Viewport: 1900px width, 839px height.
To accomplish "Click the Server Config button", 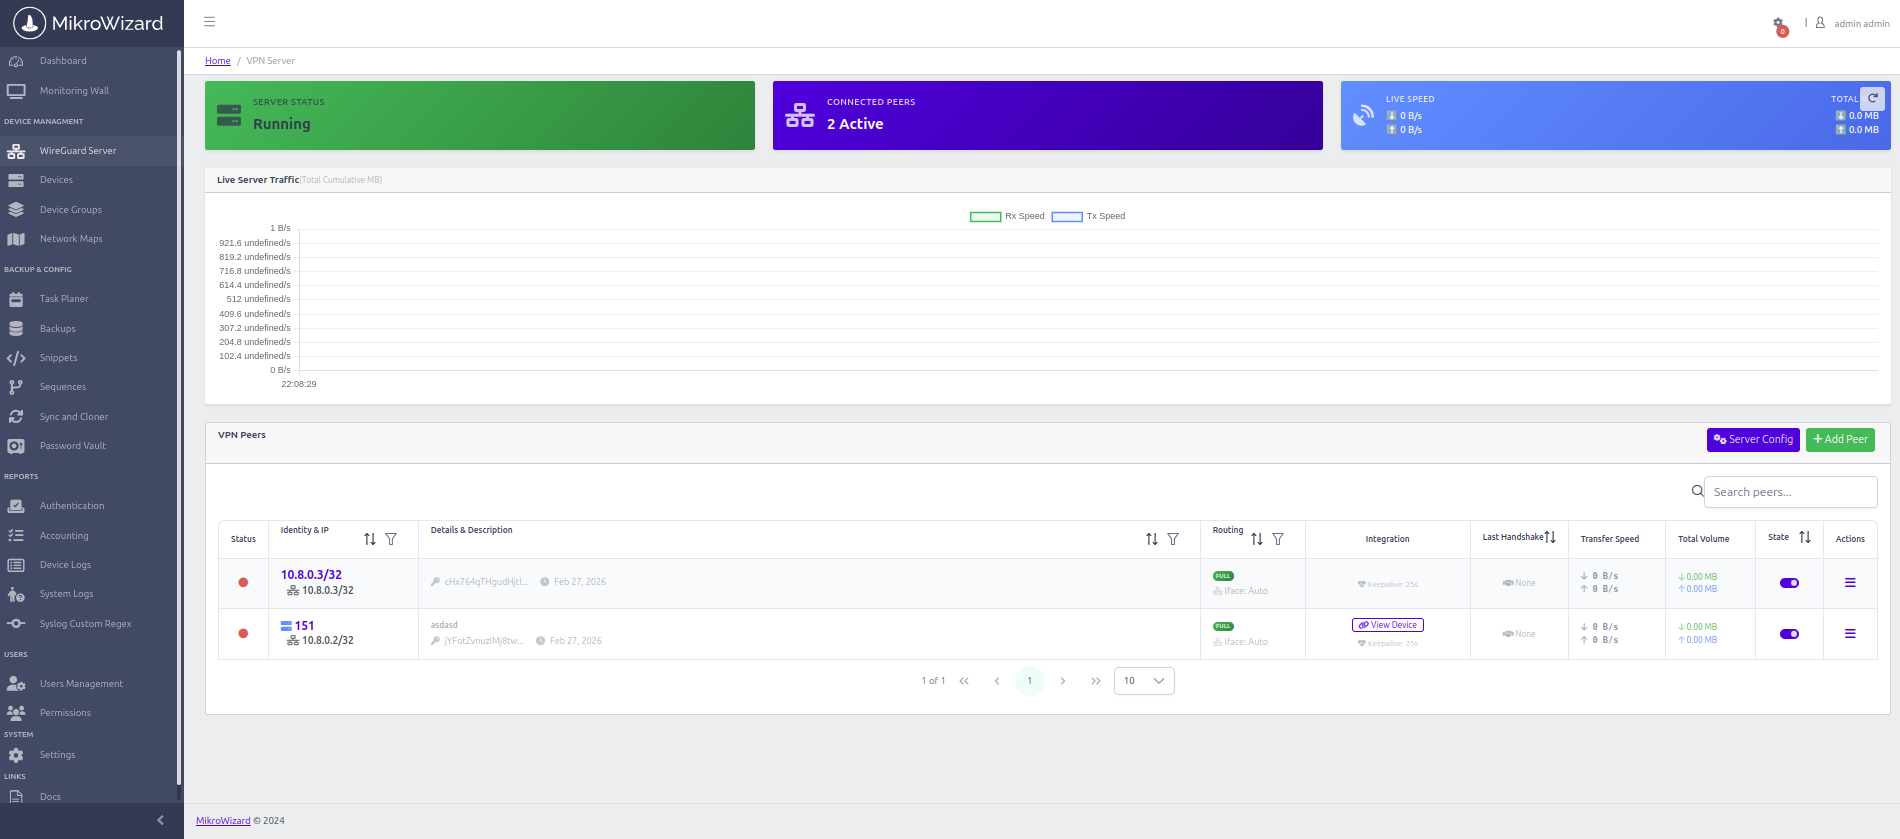I will click(1752, 439).
